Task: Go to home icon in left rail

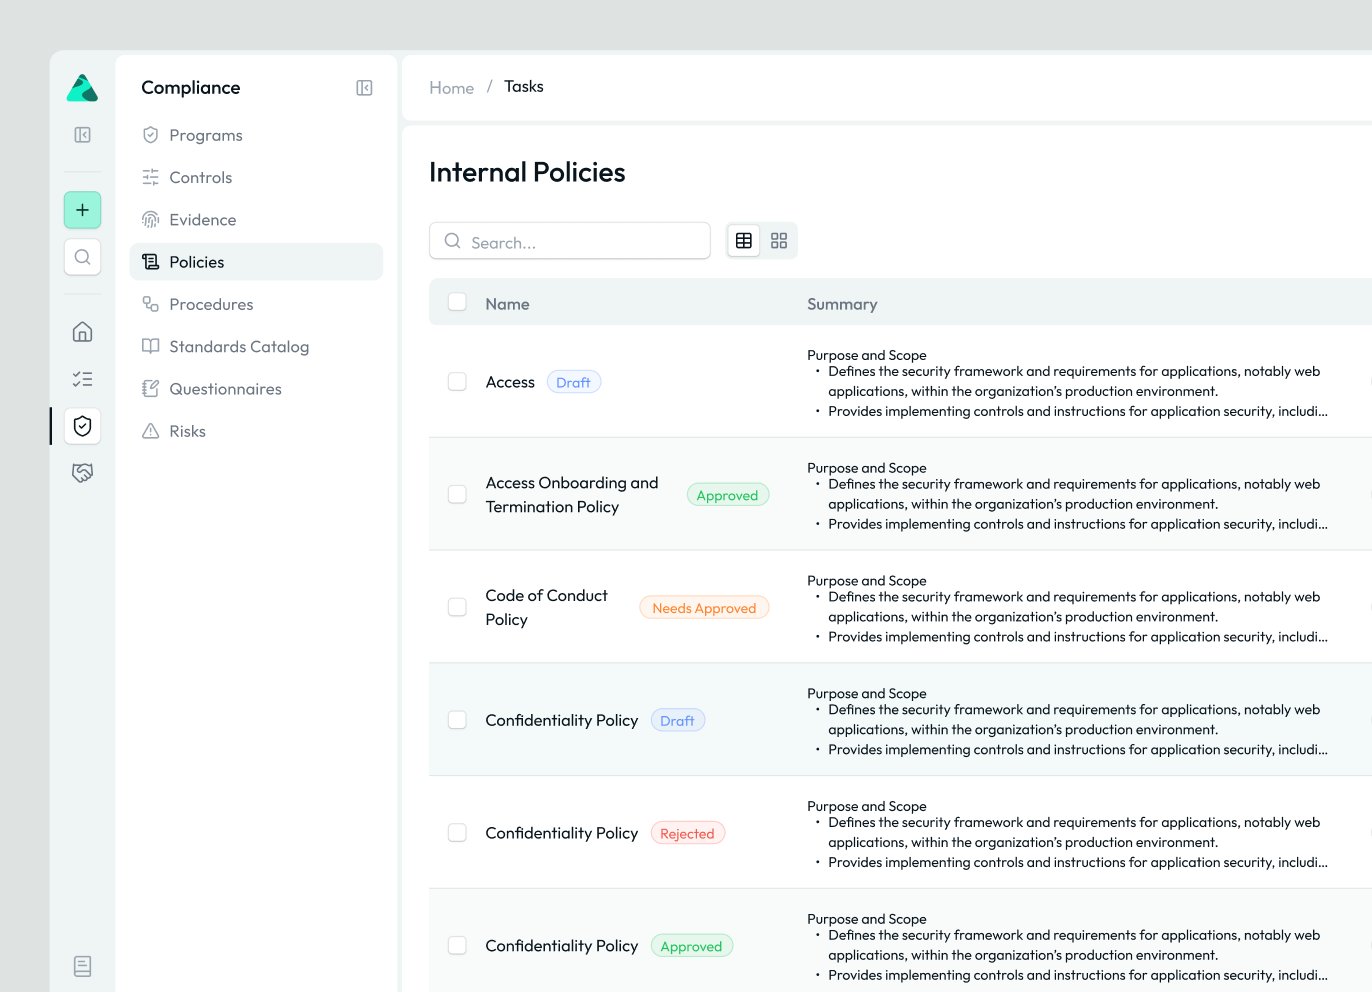Action: [x=83, y=332]
